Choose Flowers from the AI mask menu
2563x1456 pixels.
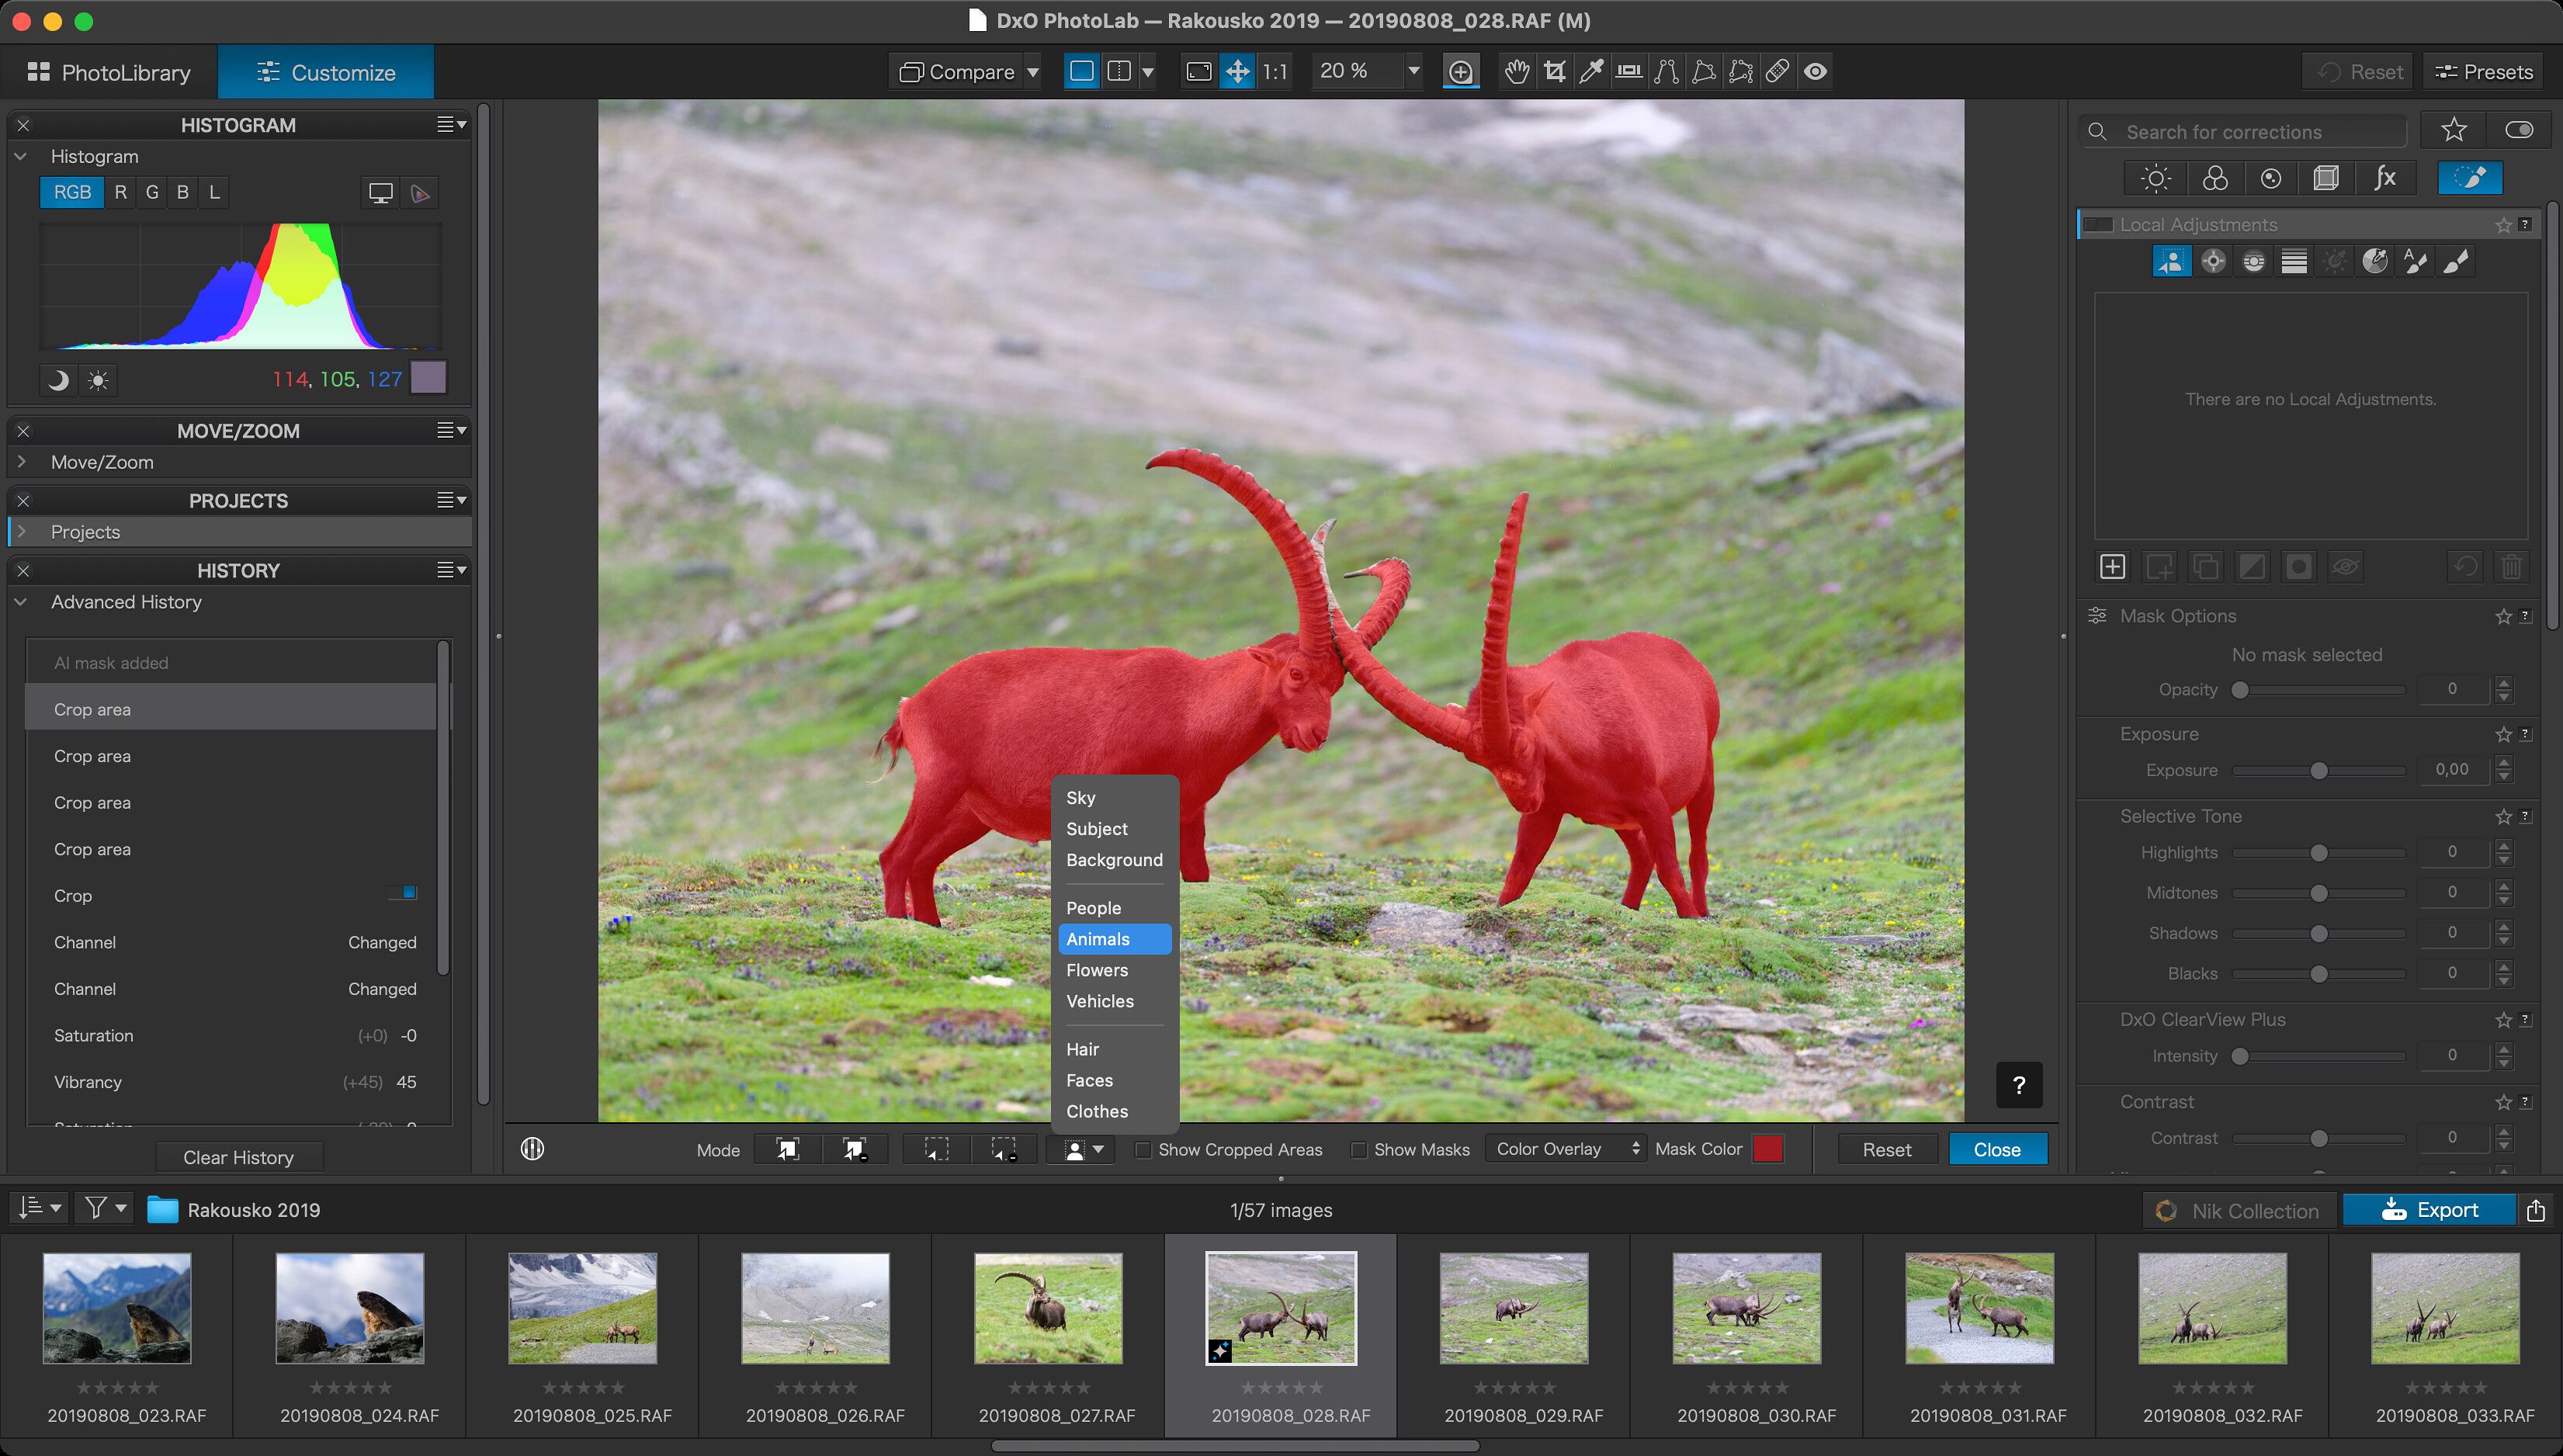pyautogui.click(x=1096, y=970)
